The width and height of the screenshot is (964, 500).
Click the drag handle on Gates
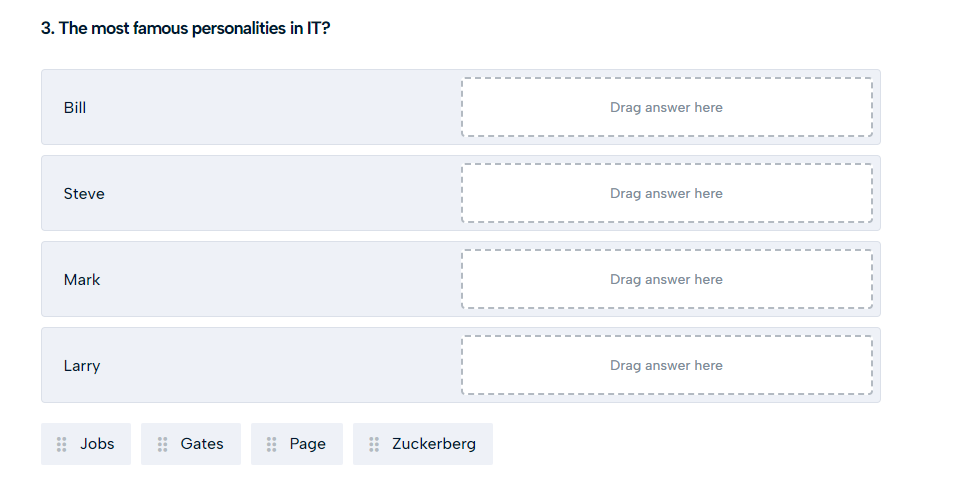(x=162, y=444)
